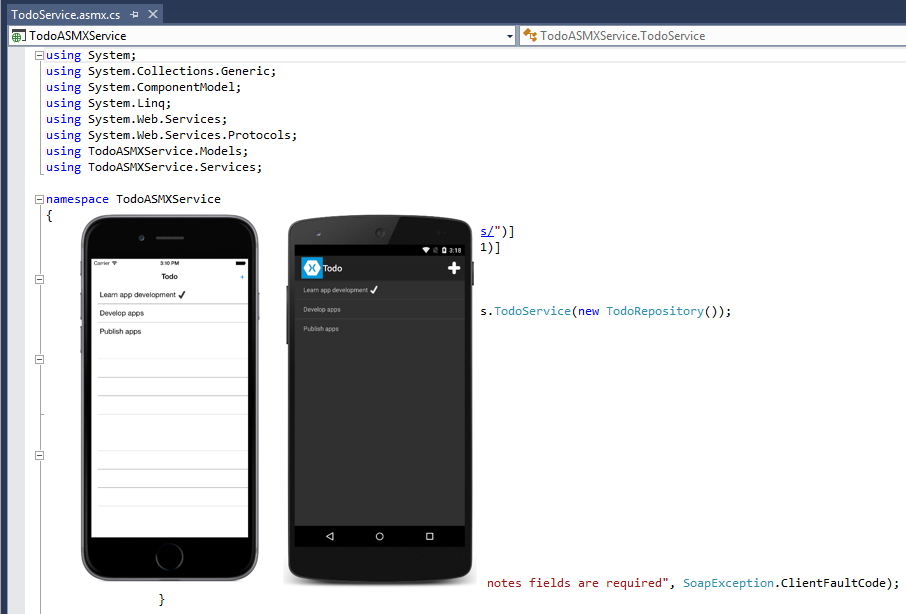Viewport: 906px width, 614px height.
Task: Click the battery icon in the Android status bar
Action: (x=444, y=249)
